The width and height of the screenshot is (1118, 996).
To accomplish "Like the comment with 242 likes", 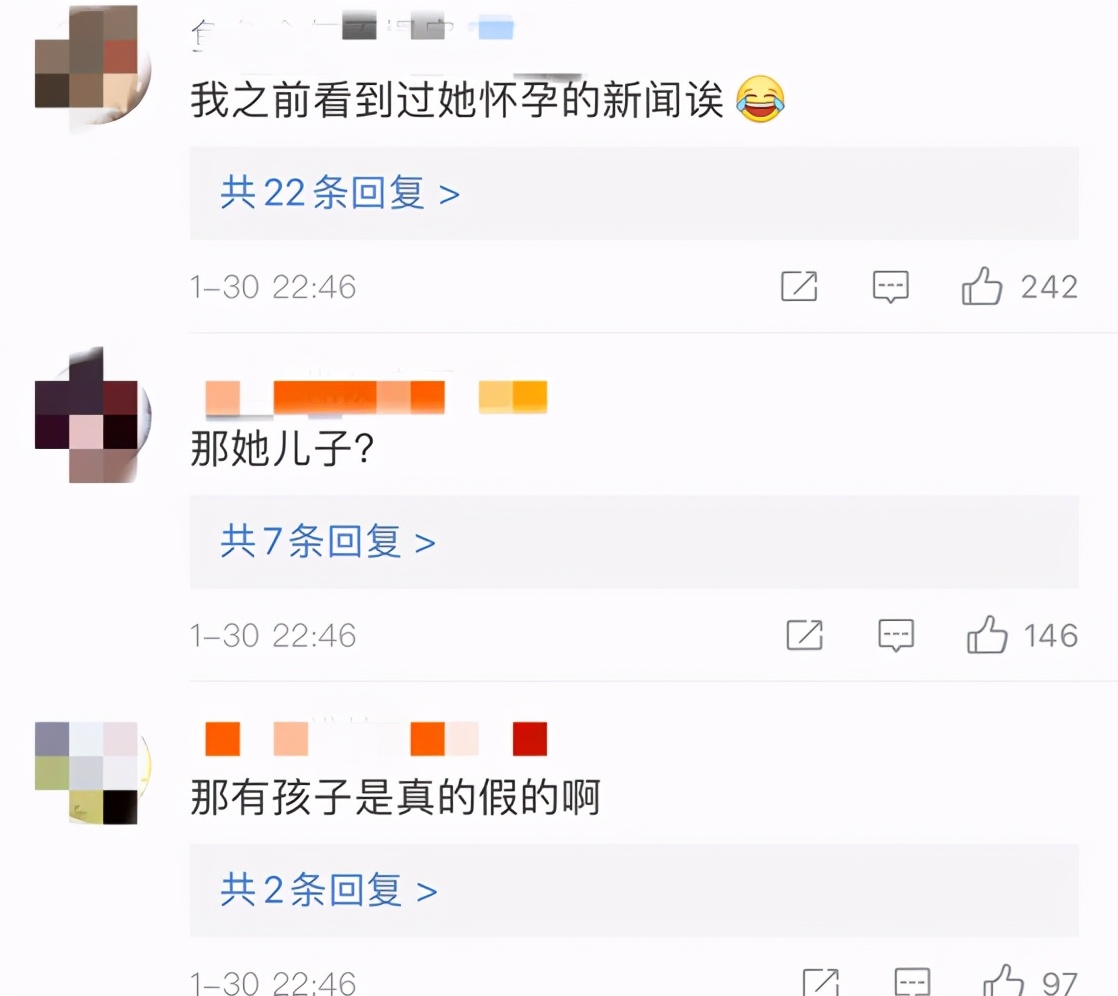I will click(x=982, y=286).
